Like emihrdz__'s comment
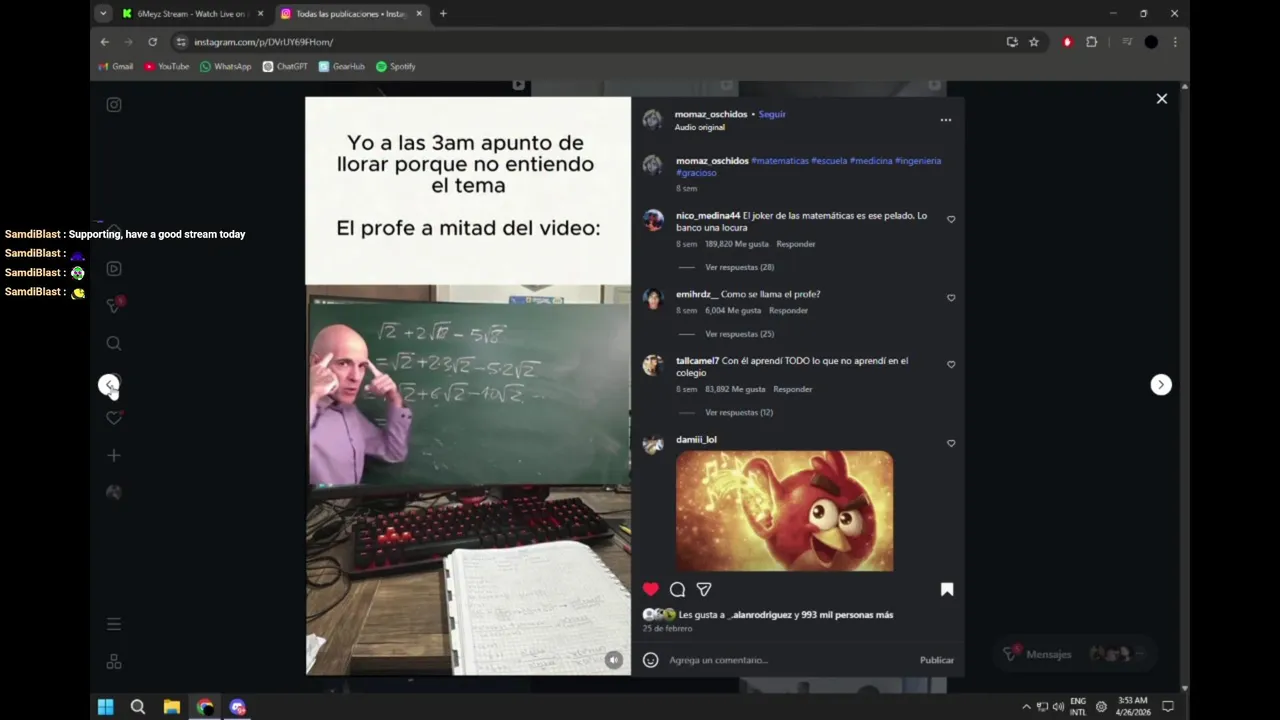Screen dimensions: 1280x720 pos(951,298)
